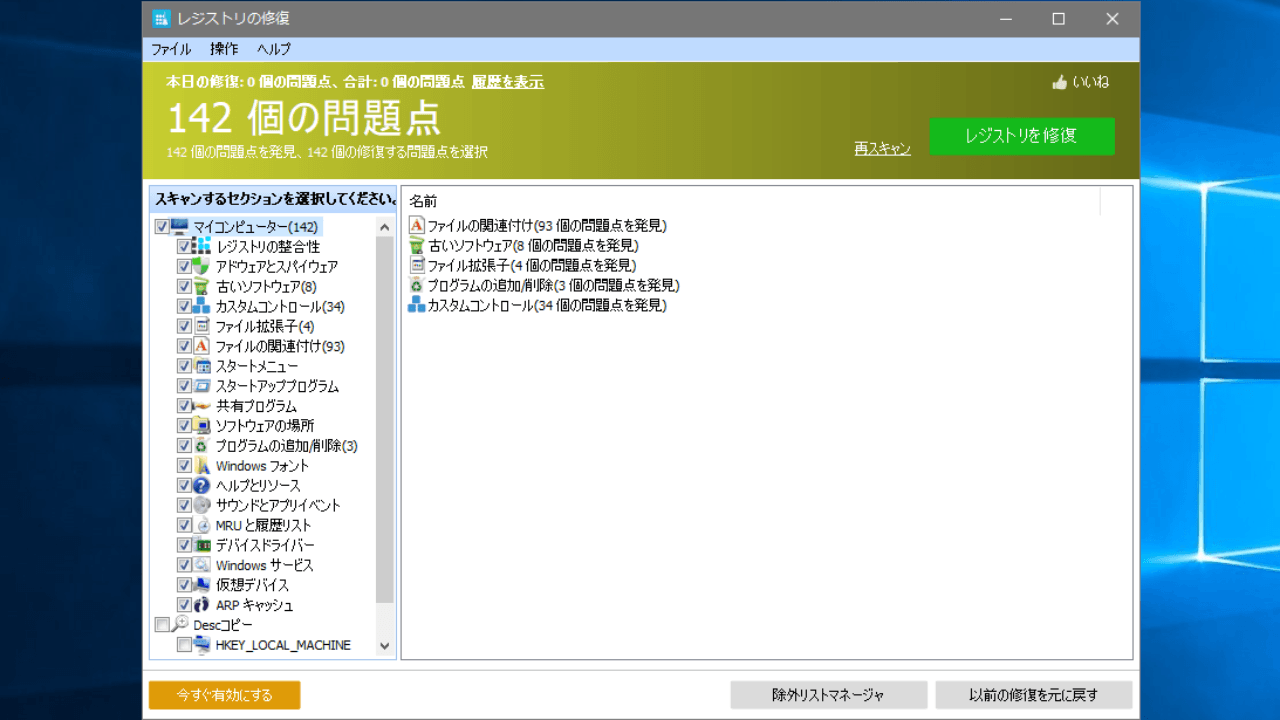Image resolution: width=1280 pixels, height=720 pixels.
Task: Uncheck the スタートメニュー checkbox
Action: 184,366
